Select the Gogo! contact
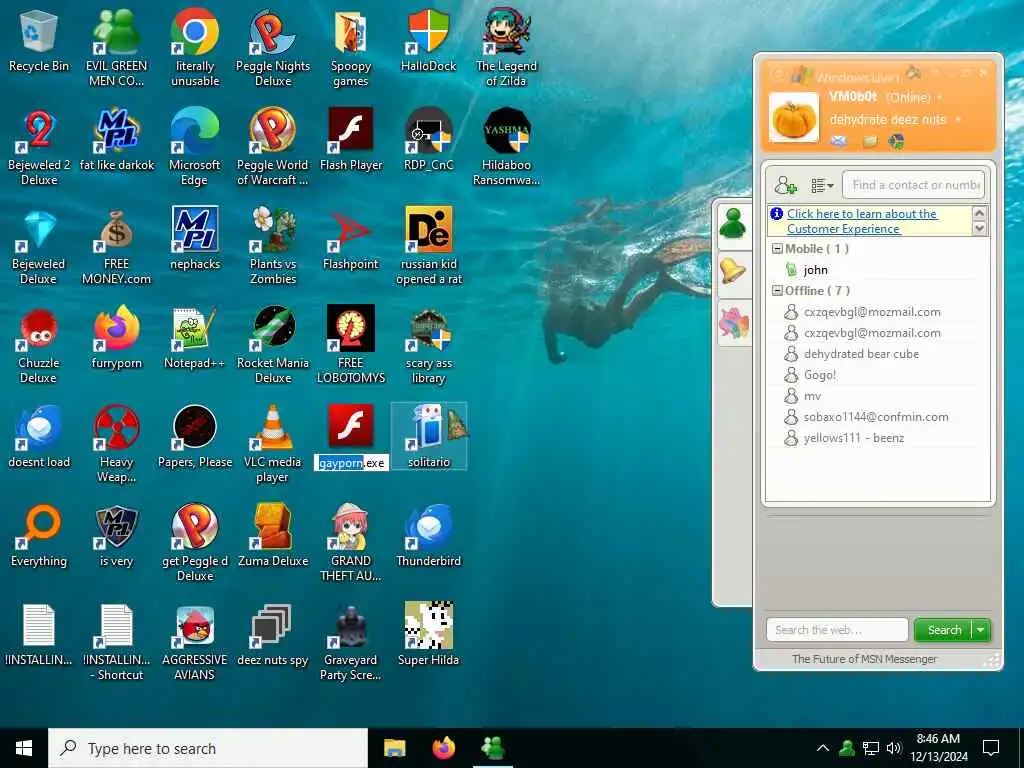 819,375
